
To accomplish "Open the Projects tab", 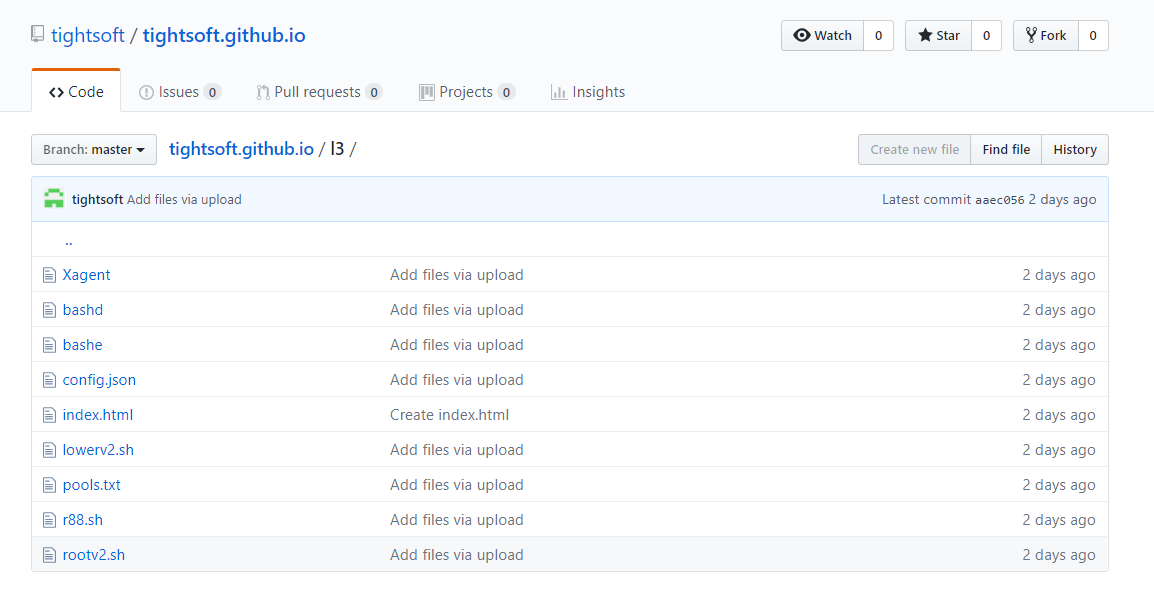I will pyautogui.click(x=466, y=92).
